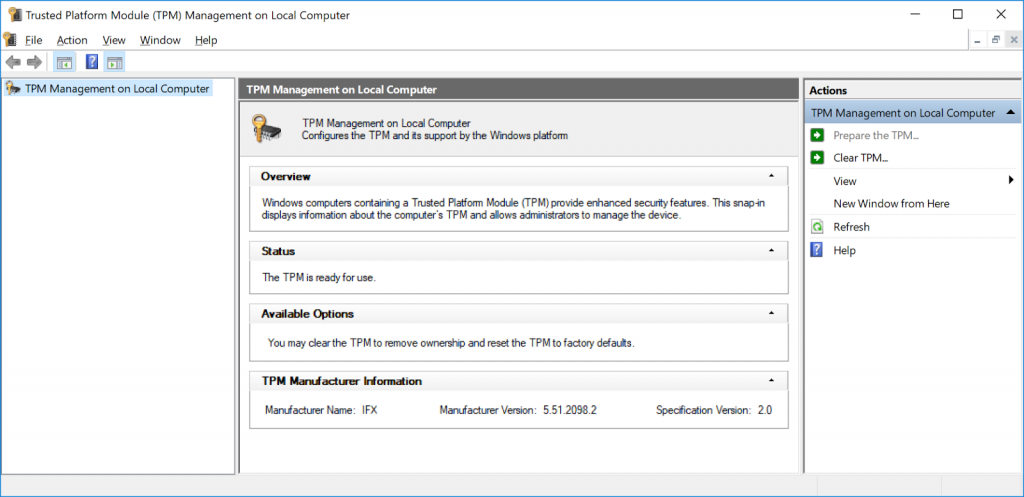Click key icon beside tree's TPM Management node

13,89
